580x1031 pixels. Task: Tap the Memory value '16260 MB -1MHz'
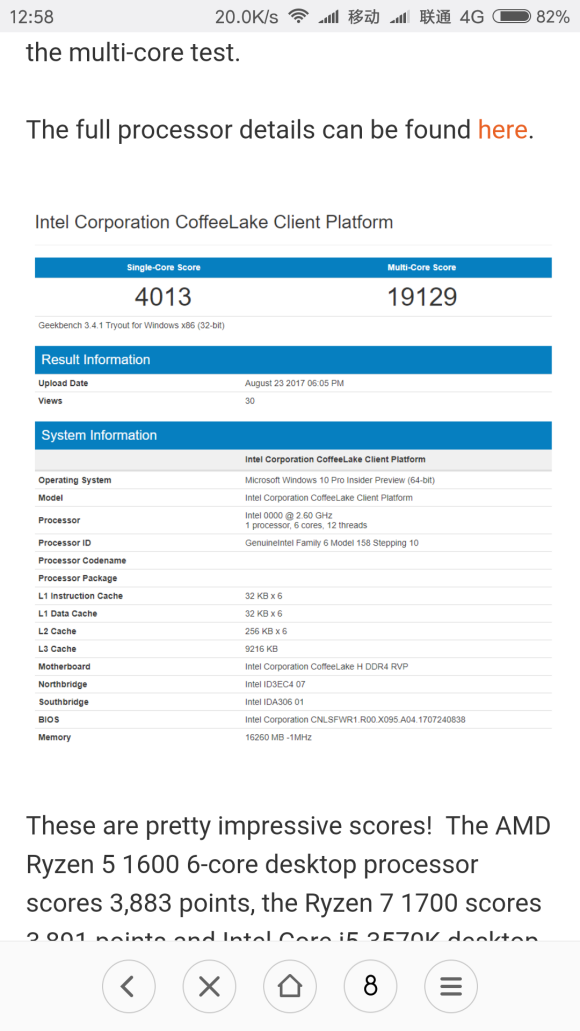point(278,738)
